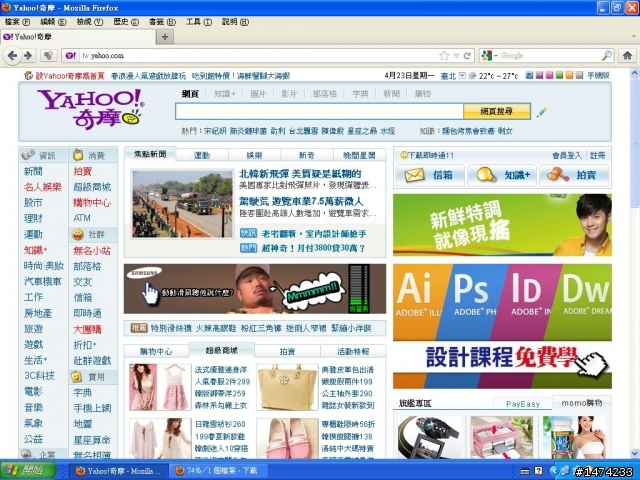Open the 知識+ lightbulb button
Screen dimensions: 640x480
pyautogui.click(x=502, y=175)
